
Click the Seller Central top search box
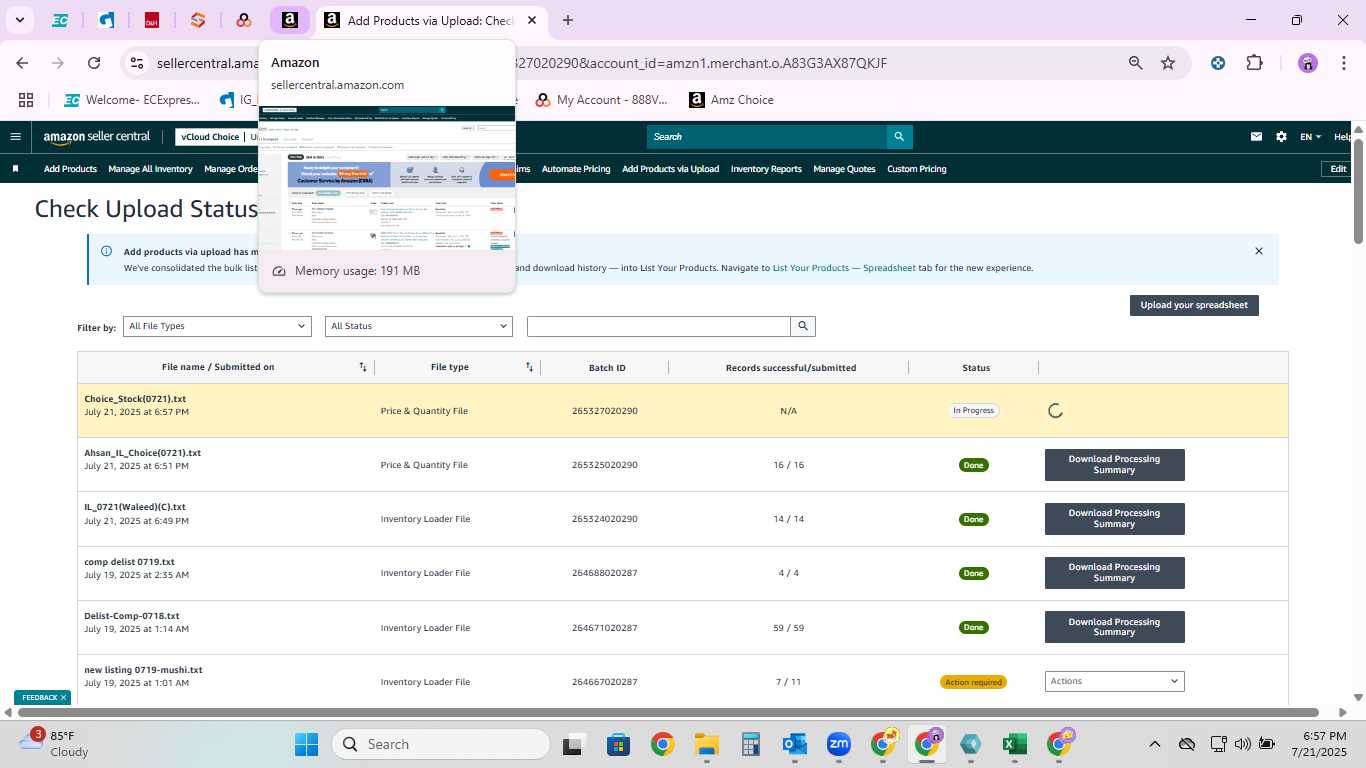766,137
